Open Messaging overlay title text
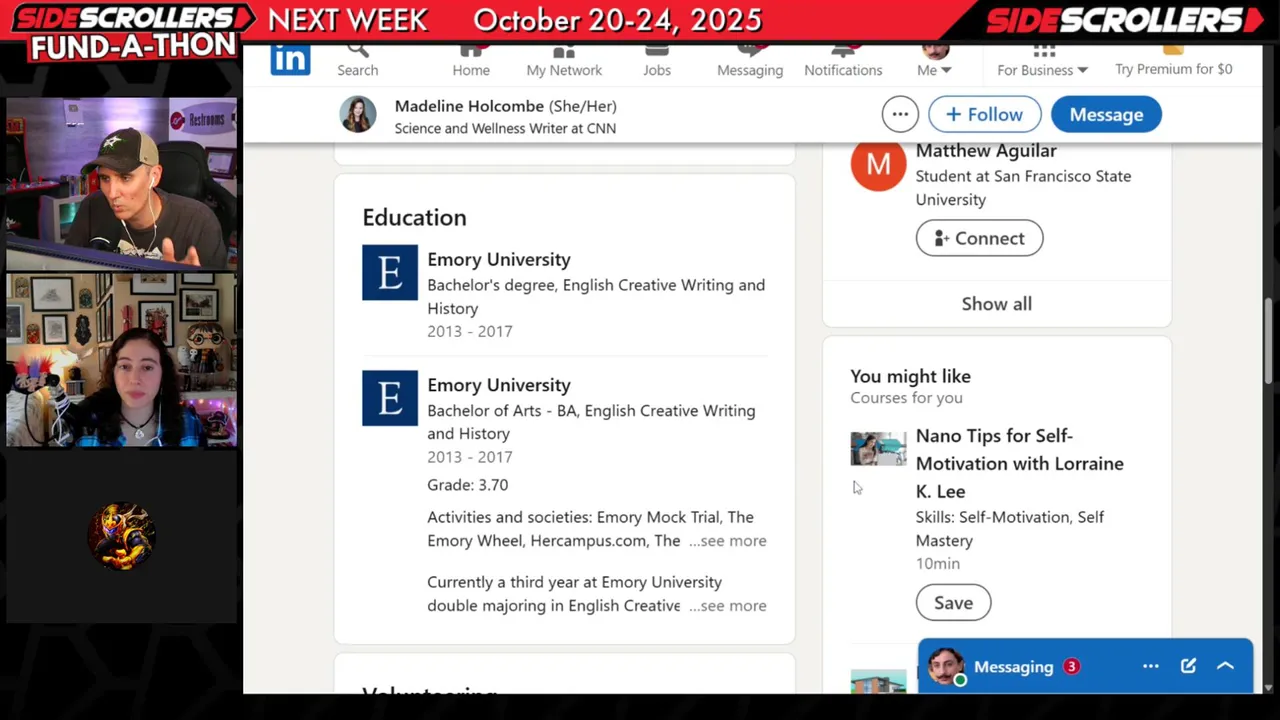The image size is (1280, 720). point(1013,667)
